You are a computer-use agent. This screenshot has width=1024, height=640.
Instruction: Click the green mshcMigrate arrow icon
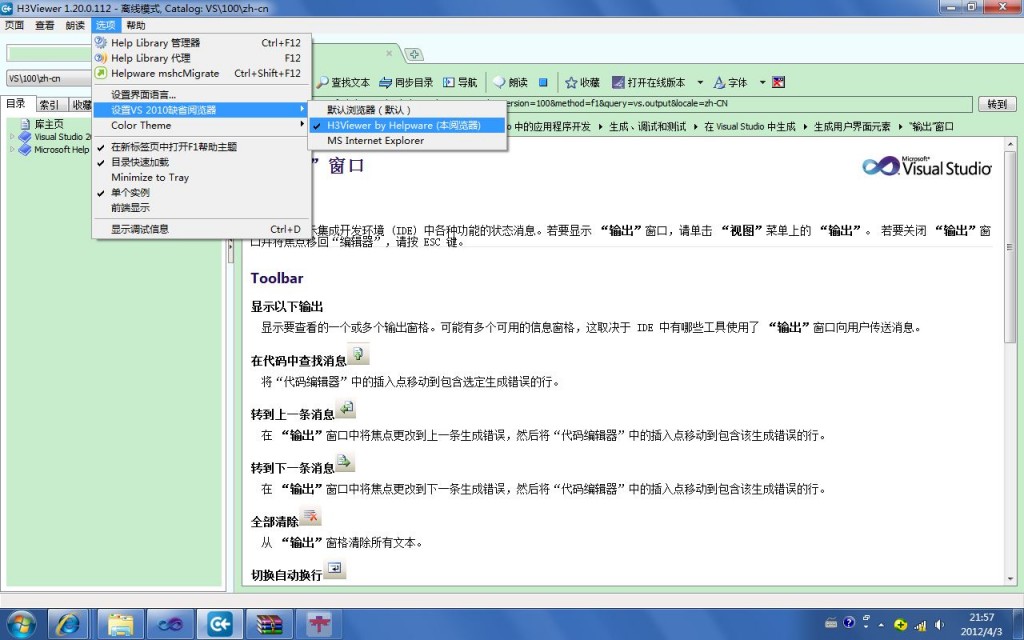pos(101,73)
